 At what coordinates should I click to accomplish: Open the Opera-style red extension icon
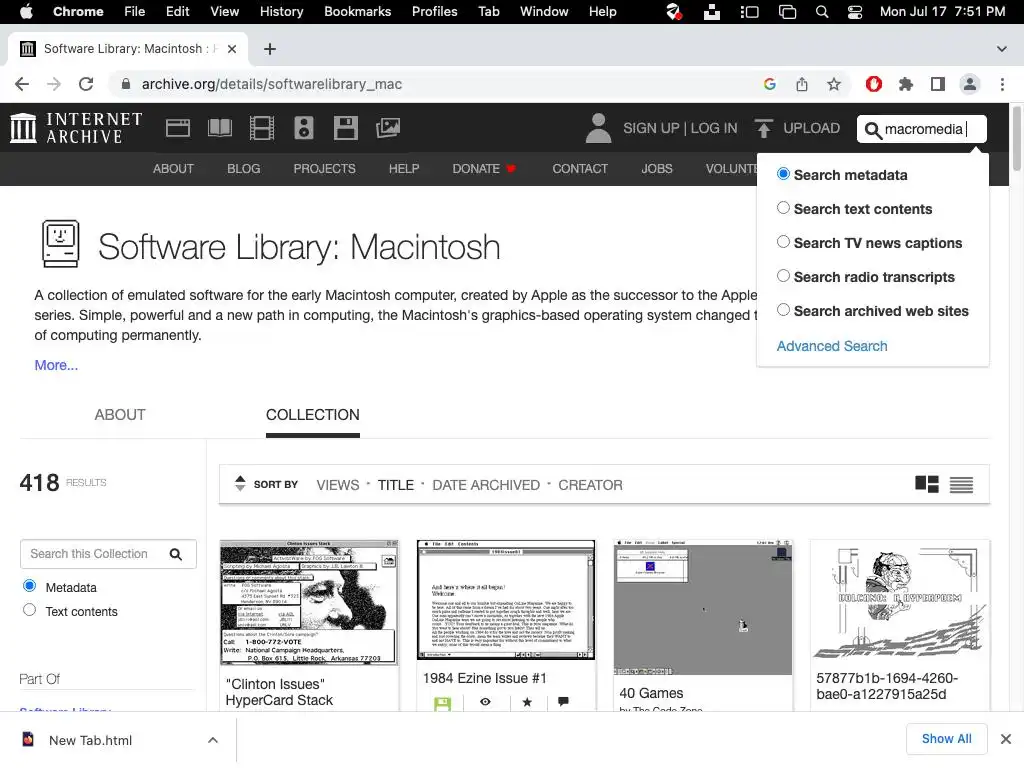(x=874, y=84)
